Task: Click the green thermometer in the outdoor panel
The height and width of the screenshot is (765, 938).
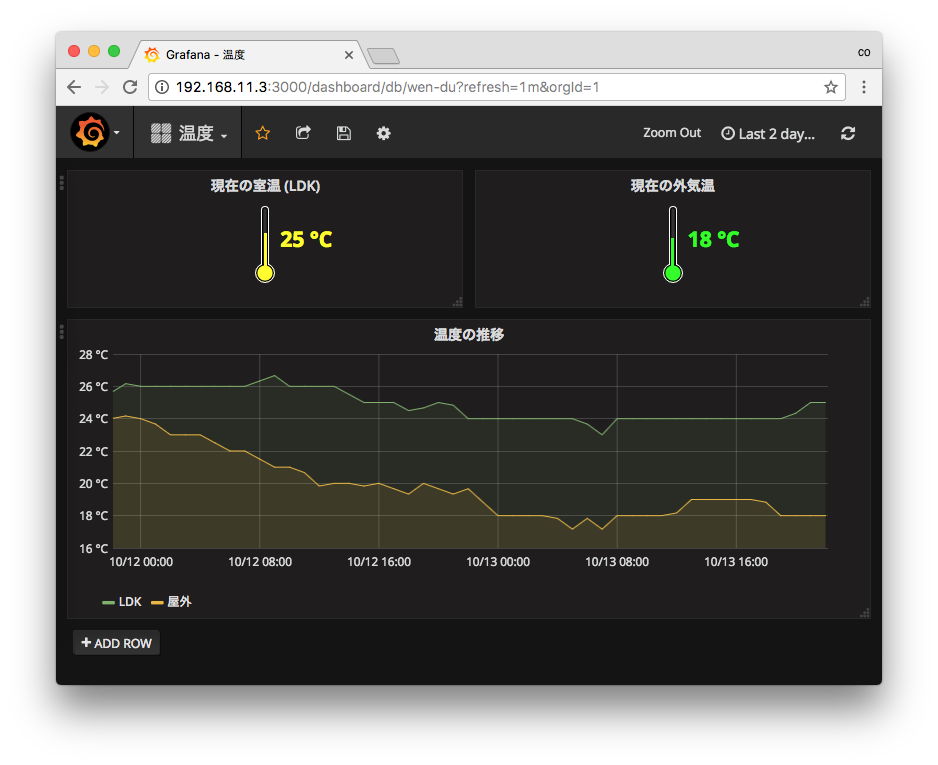Action: [x=673, y=244]
